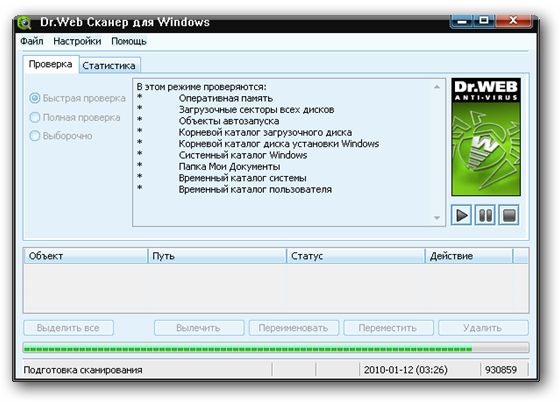The width and height of the screenshot is (560, 402).
Task: Click the scroll down arrow in info box
Action: 437,218
